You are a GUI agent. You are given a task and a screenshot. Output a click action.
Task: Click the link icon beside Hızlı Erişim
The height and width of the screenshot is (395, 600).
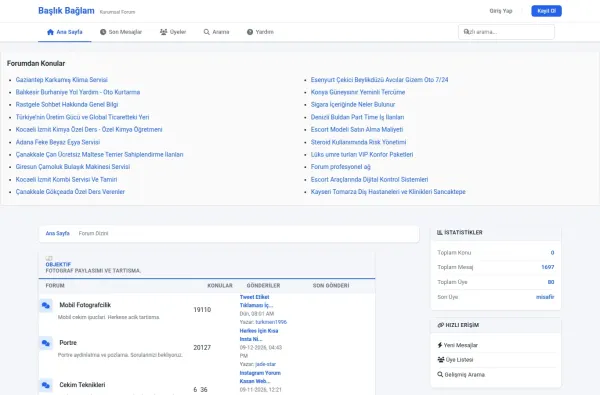440,325
